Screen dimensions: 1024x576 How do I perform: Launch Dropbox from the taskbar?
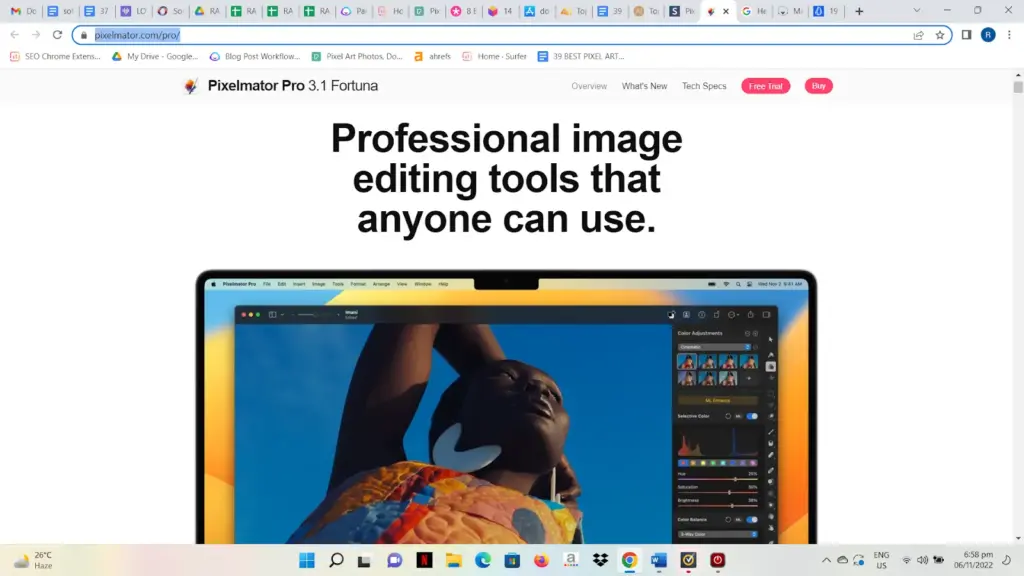[x=600, y=560]
